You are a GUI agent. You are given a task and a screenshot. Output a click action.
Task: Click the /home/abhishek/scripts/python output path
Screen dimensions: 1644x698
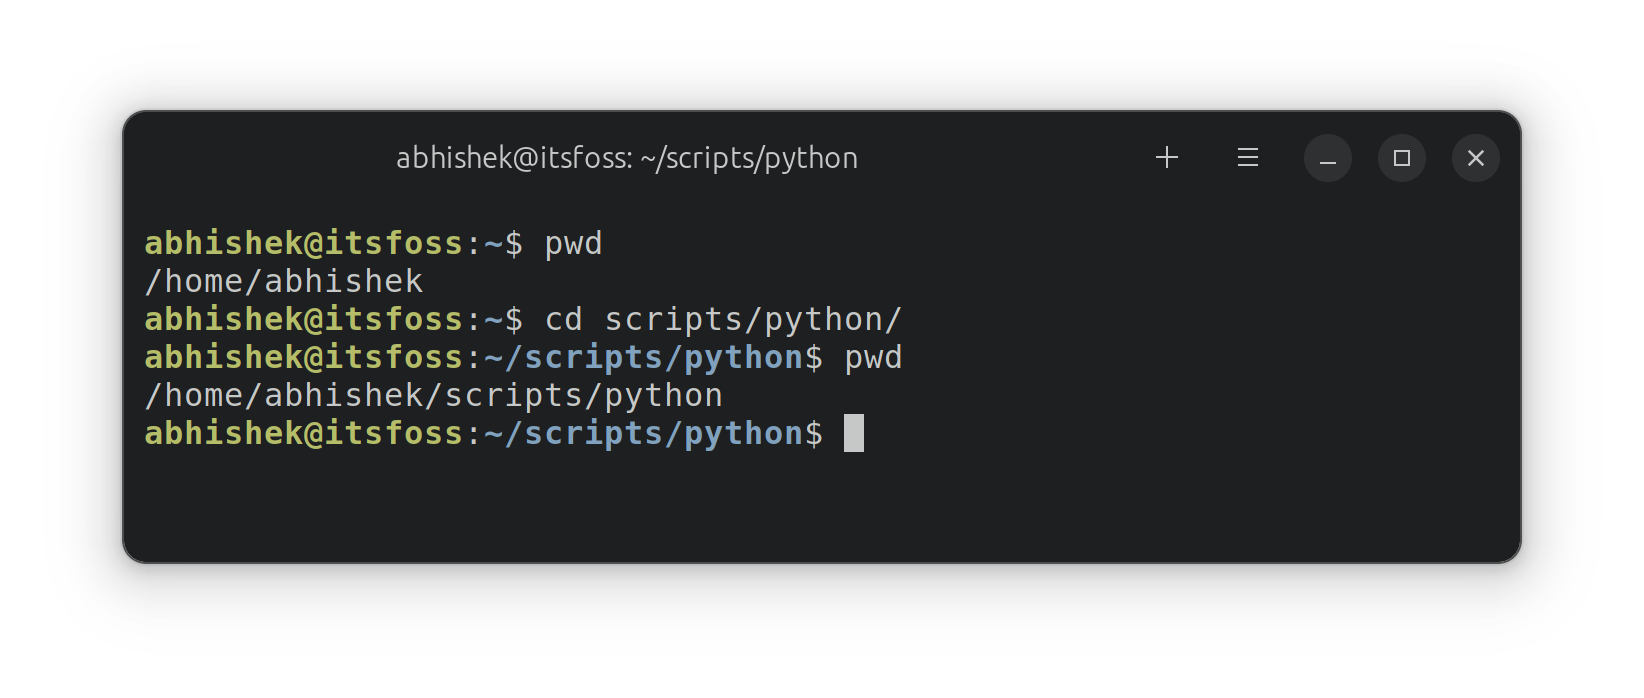[x=432, y=394]
